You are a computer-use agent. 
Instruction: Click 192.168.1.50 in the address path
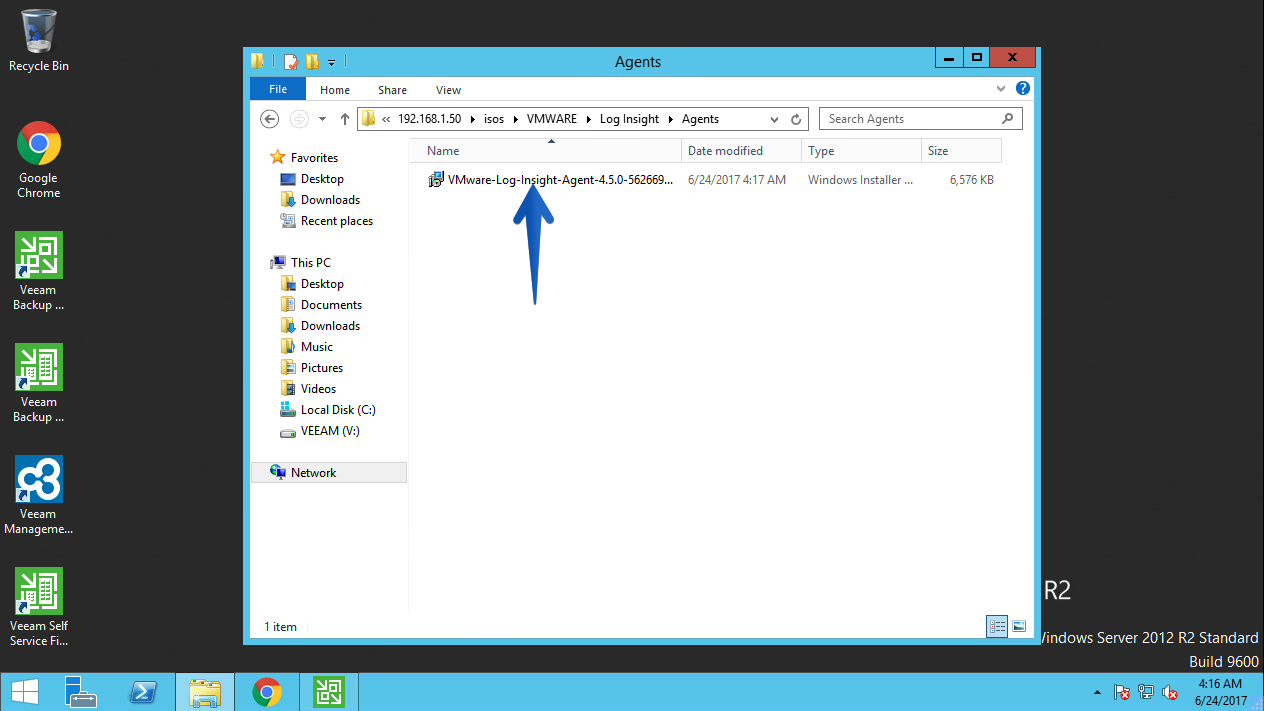click(430, 119)
